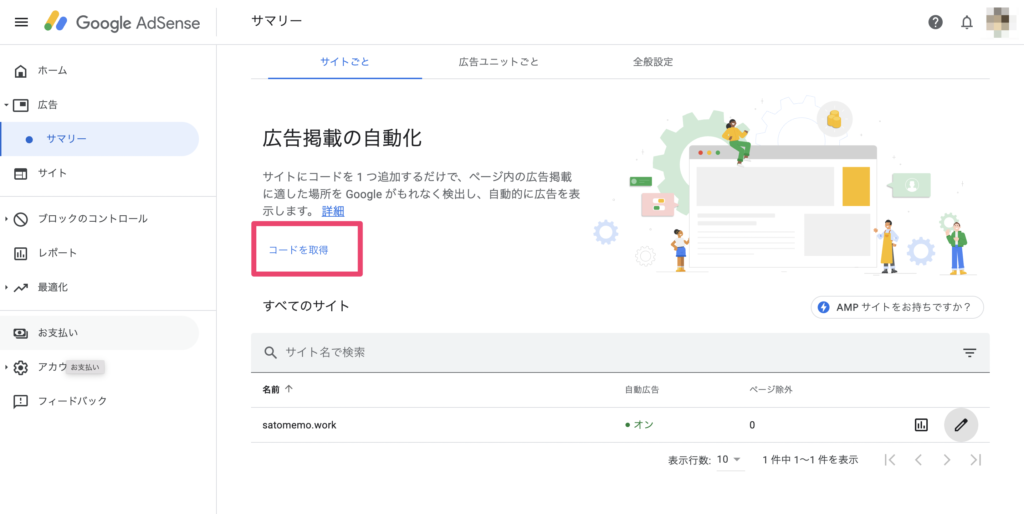Screen dimensions: 1024x514
Task: Click the ホーム house sidebar icon
Action: 21,71
